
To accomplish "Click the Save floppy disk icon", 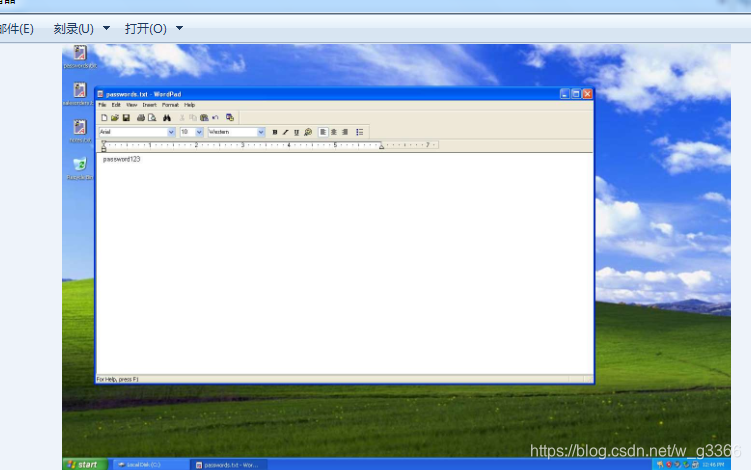I will tap(126, 117).
